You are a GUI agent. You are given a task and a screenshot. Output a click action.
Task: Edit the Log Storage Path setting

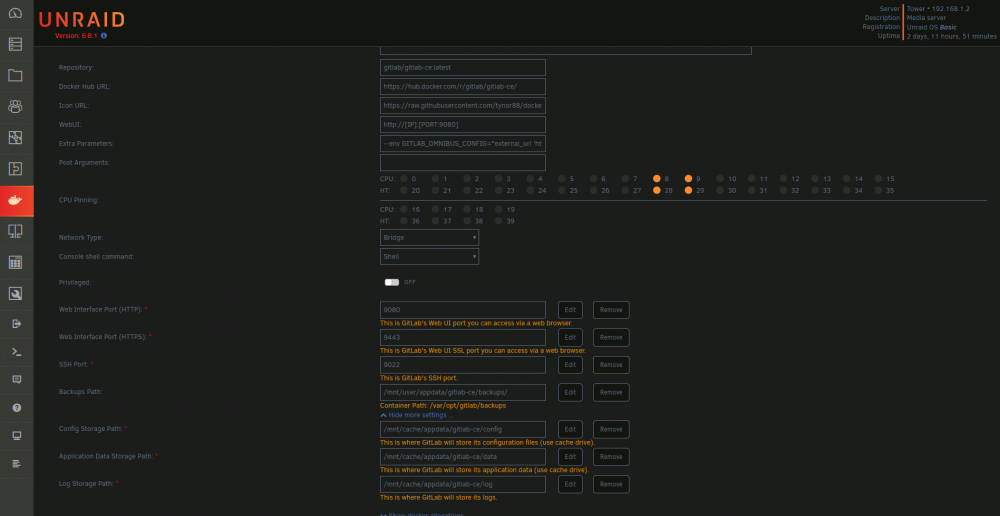tap(570, 484)
